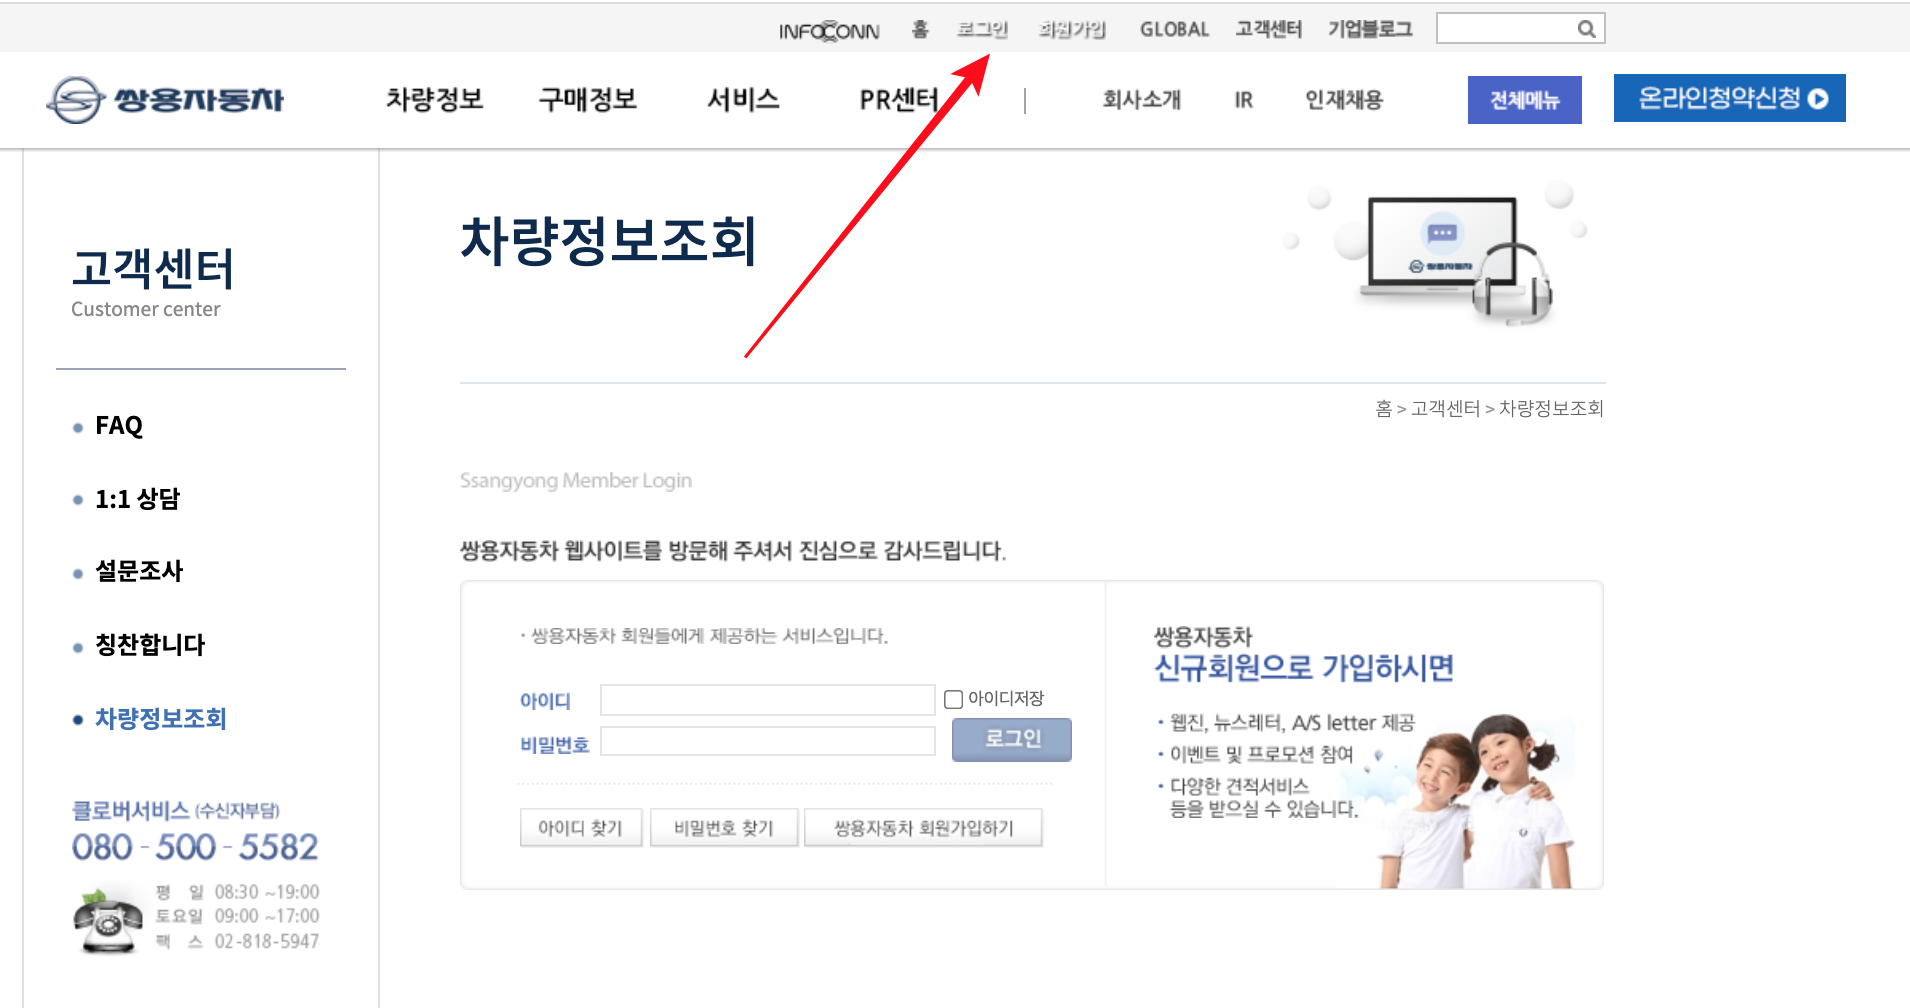Select 칭찬합니다 in the sidebar
Viewport: 1910px width, 1008px height.
tap(150, 645)
